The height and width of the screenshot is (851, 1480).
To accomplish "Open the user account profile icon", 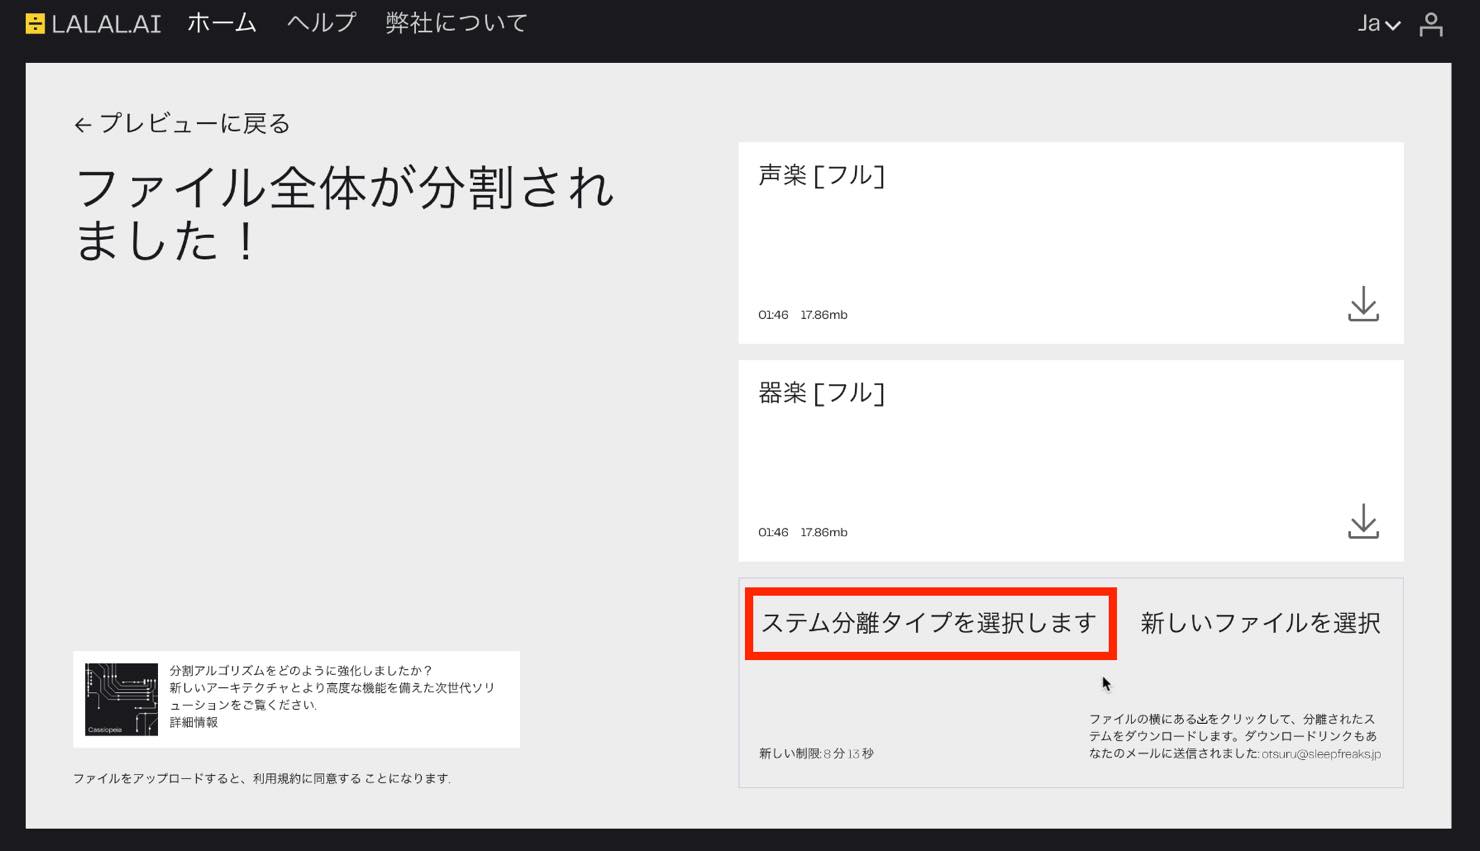I will click(x=1431, y=24).
